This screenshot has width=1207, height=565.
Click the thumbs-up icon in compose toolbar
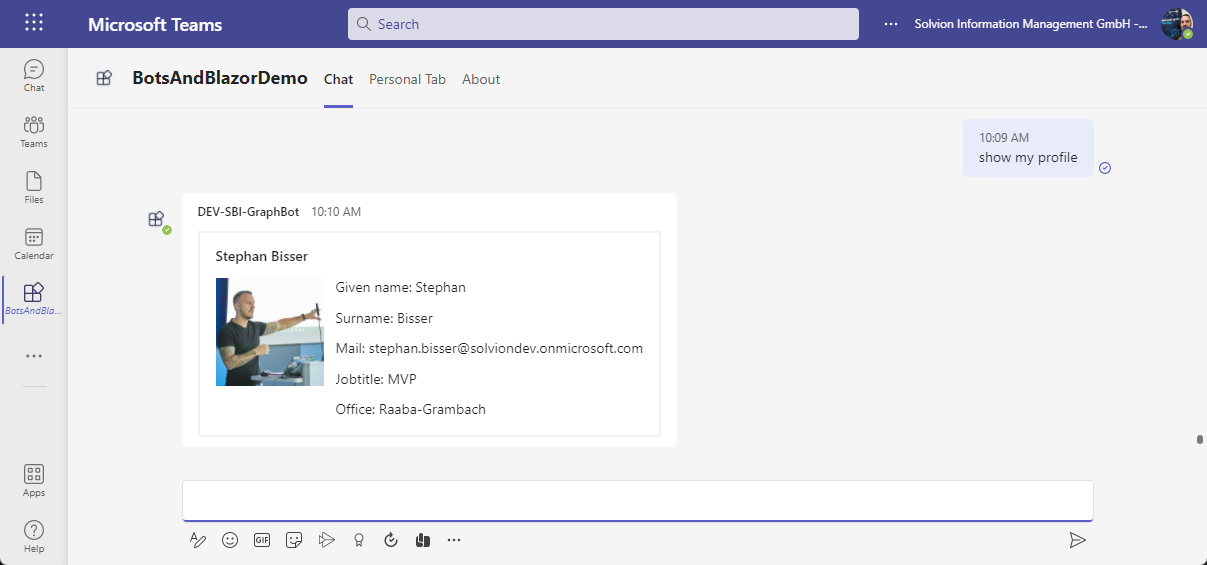[x=422, y=540]
